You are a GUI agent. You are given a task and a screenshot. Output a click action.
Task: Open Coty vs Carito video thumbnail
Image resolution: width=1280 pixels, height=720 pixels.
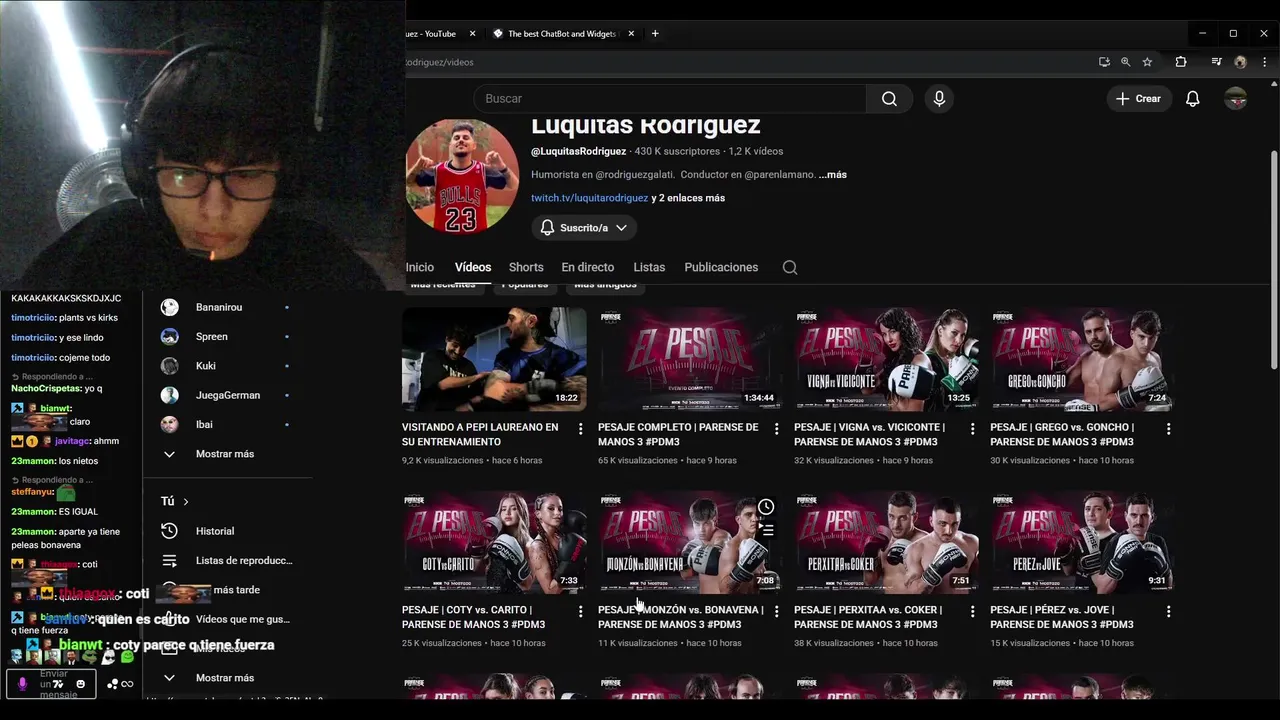(494, 542)
